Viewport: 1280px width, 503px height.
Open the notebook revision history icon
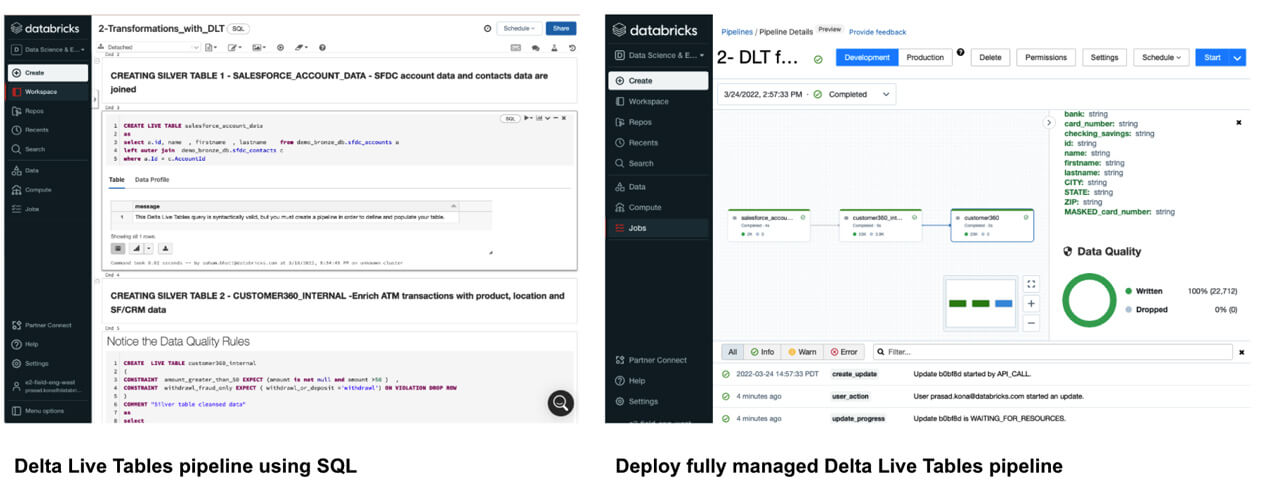pos(571,47)
